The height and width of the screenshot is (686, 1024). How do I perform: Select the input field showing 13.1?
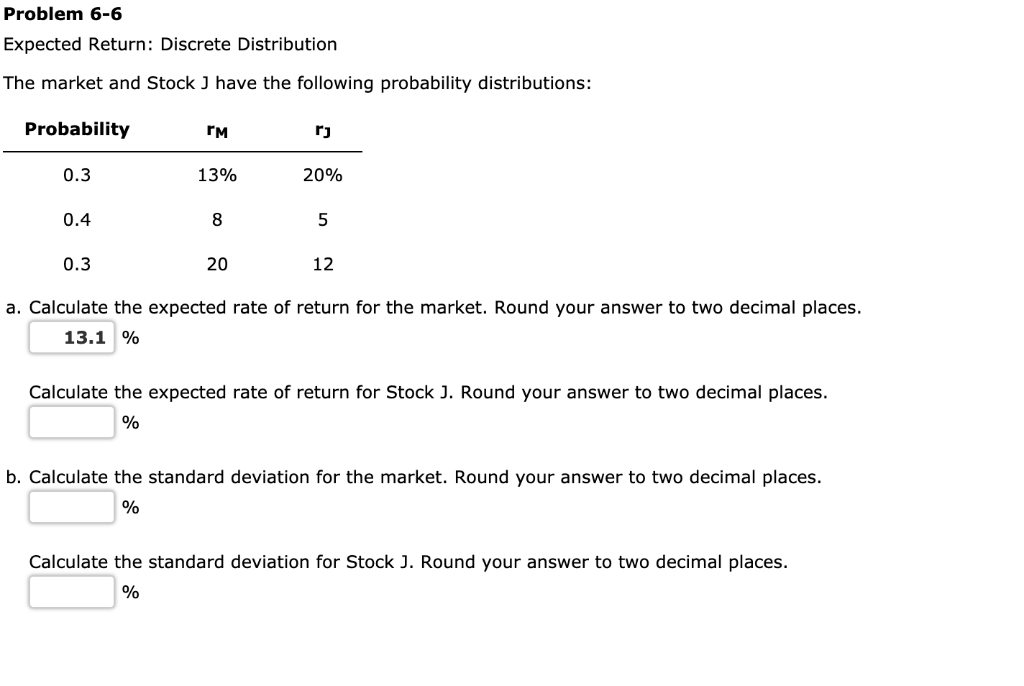(x=71, y=337)
